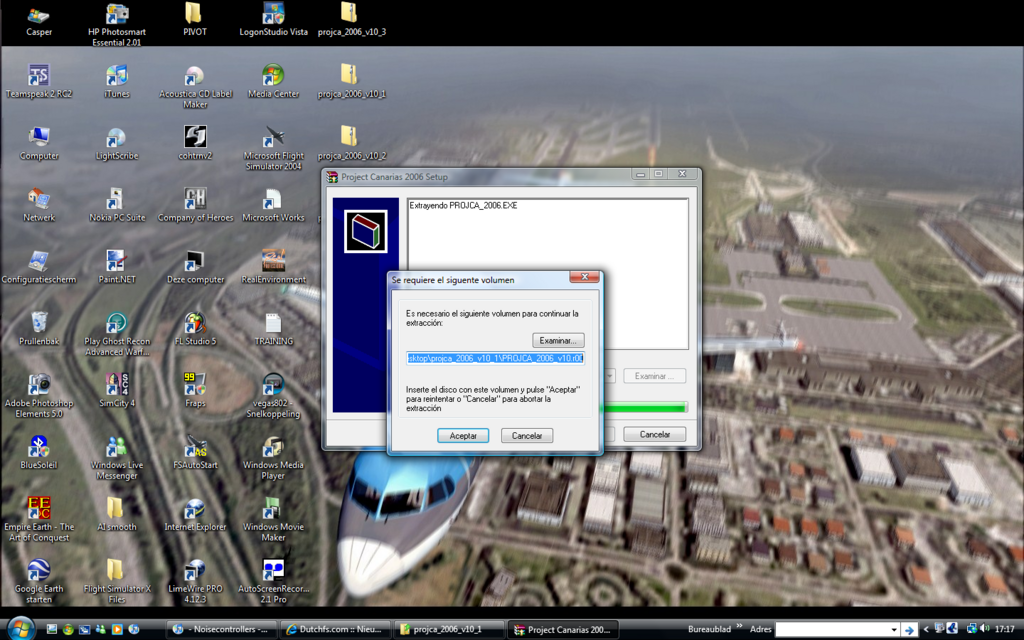The height and width of the screenshot is (640, 1024).
Task: Click the volume speaker tray icon
Action: click(985, 629)
